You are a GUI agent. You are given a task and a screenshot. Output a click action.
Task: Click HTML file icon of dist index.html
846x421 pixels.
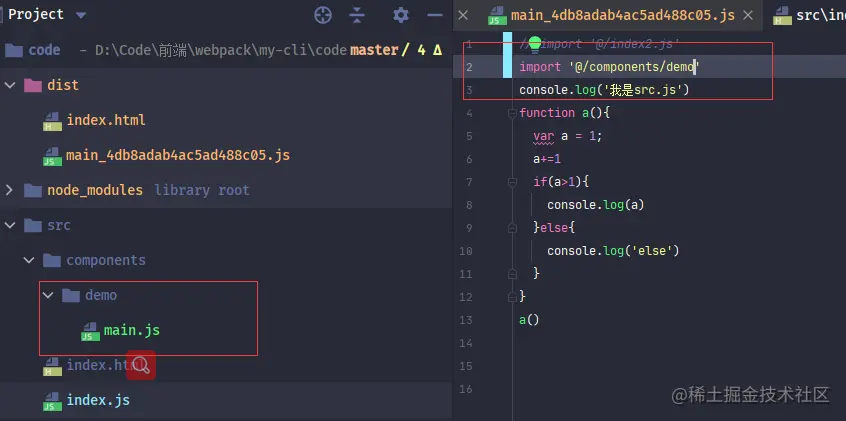pyautogui.click(x=52, y=121)
